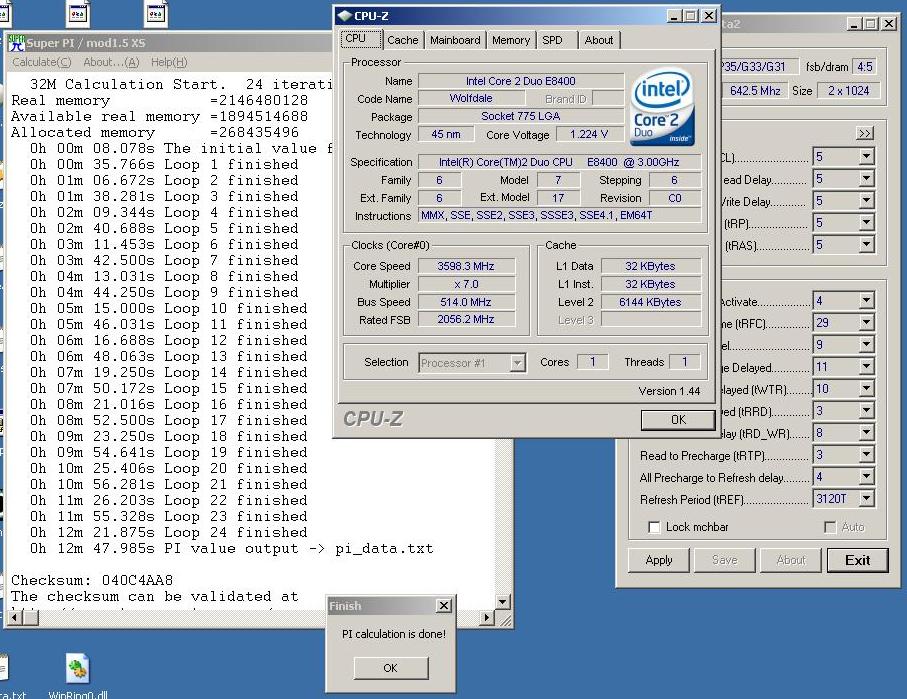Open the tRAS dropdown
907x699 pixels.
click(x=866, y=245)
